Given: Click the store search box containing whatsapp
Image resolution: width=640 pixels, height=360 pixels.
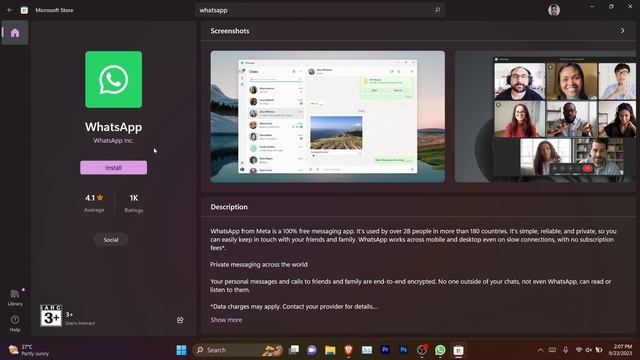Looking at the screenshot, I should (x=320, y=10).
